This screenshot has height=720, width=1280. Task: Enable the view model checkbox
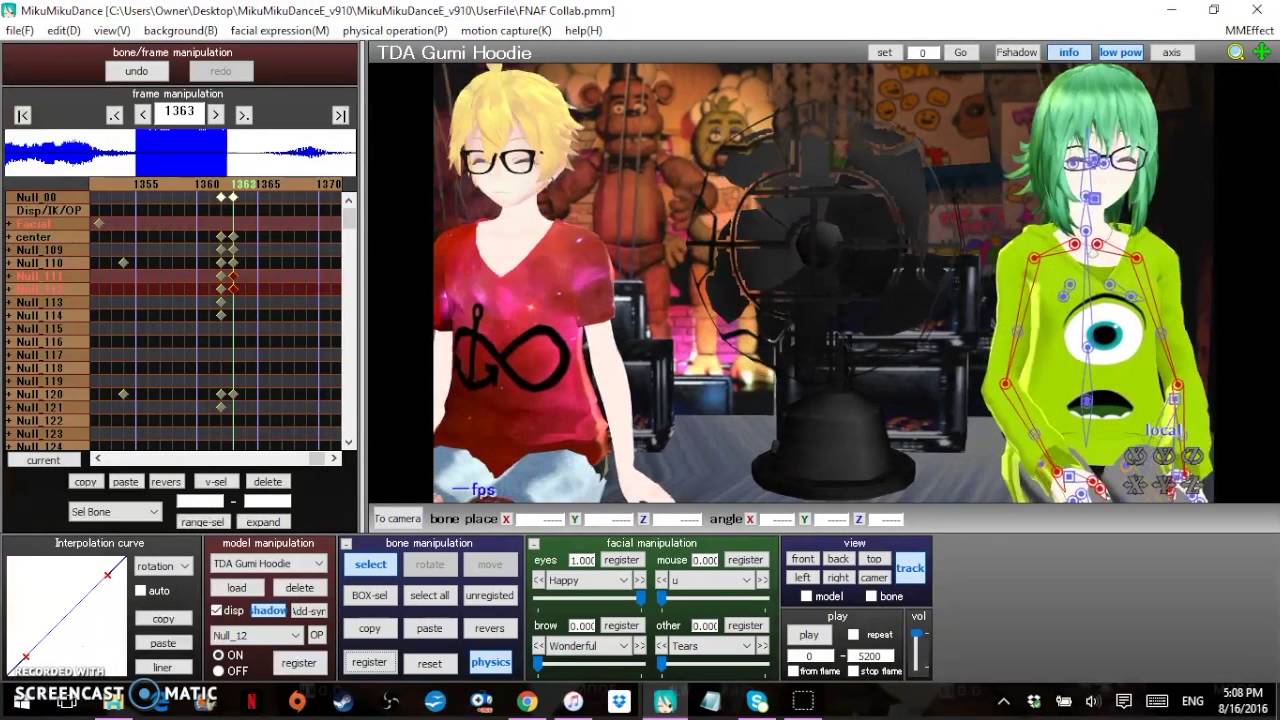(x=807, y=596)
